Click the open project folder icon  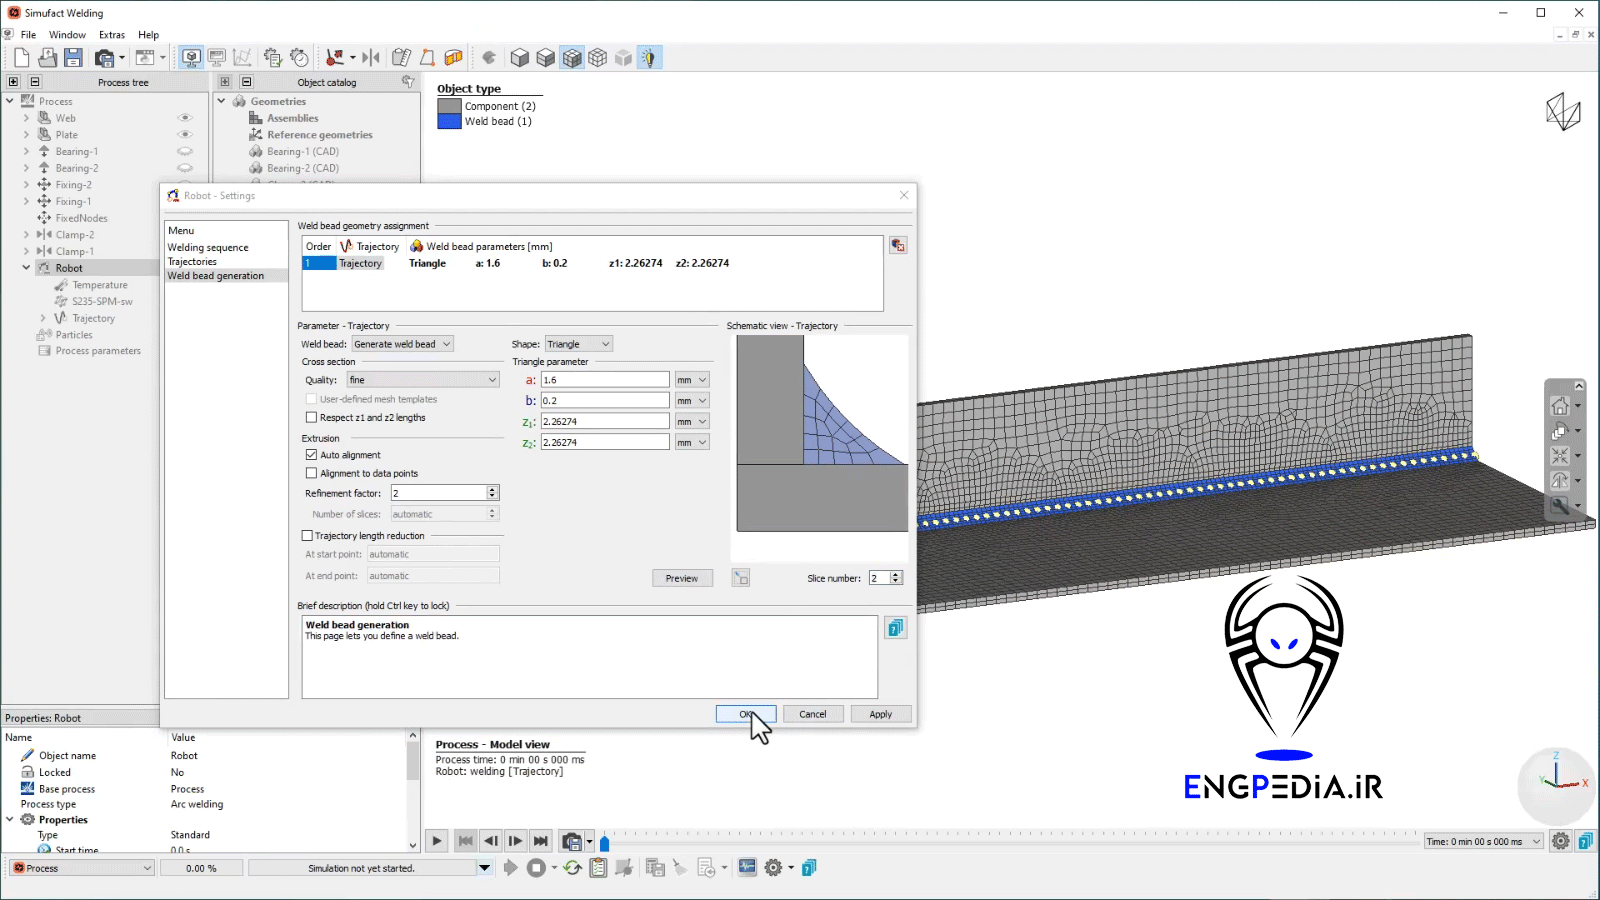click(48, 58)
